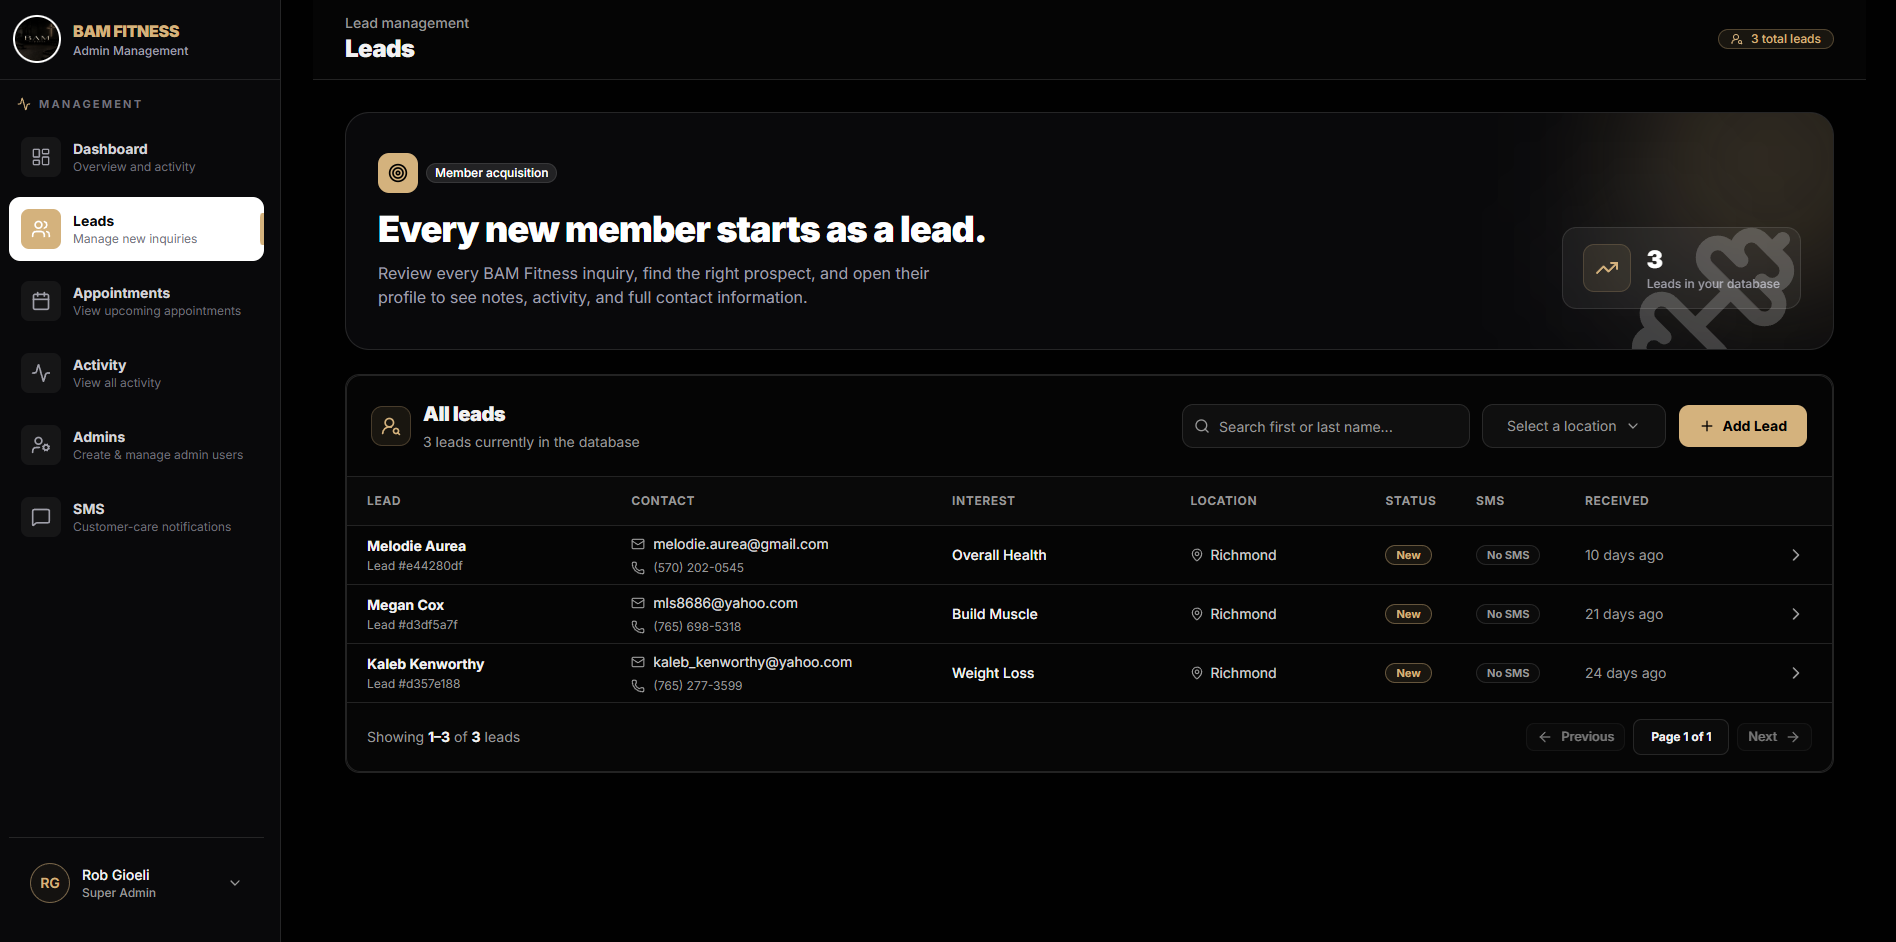Open the Dashboard grid icon
Screen dimensions: 1896x942
41,157
